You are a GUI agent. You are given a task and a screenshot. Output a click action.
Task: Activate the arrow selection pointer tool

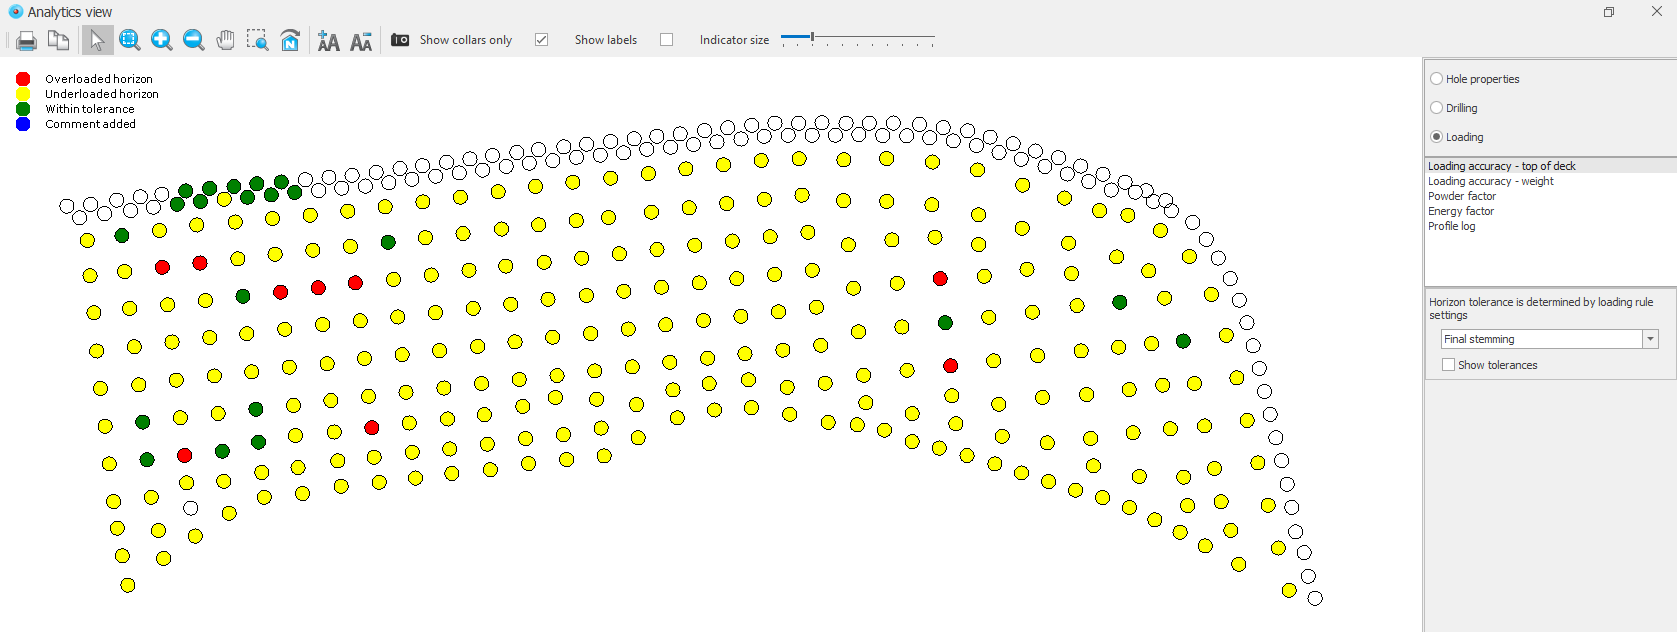pyautogui.click(x=97, y=40)
